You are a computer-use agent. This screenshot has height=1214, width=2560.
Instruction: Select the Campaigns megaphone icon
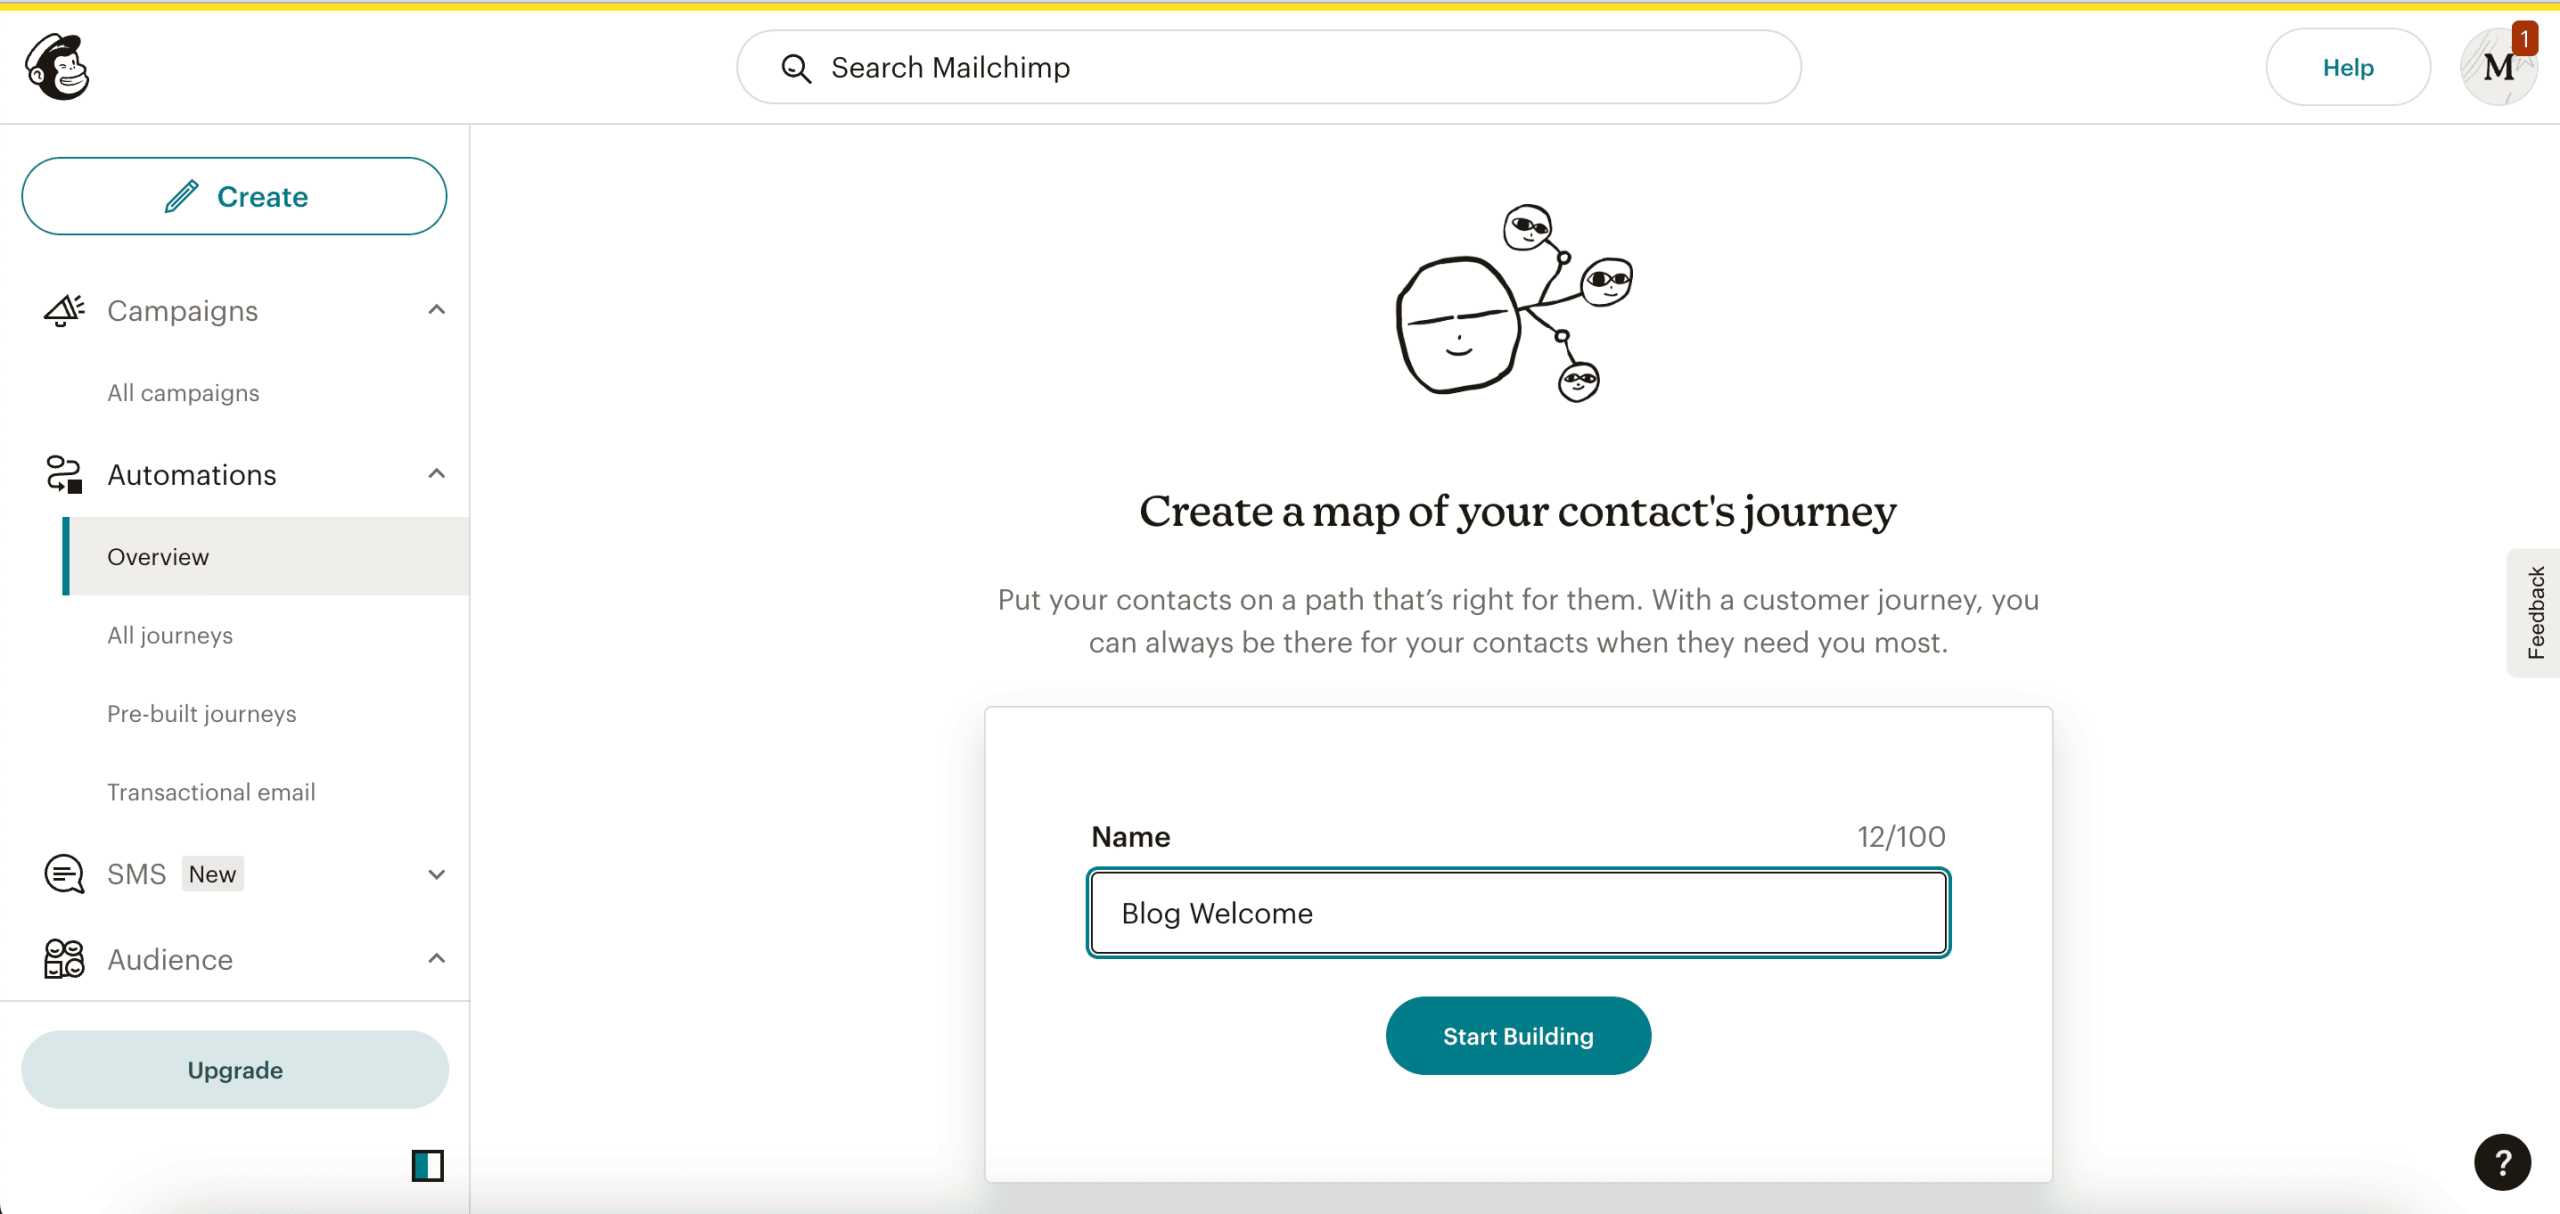(62, 310)
